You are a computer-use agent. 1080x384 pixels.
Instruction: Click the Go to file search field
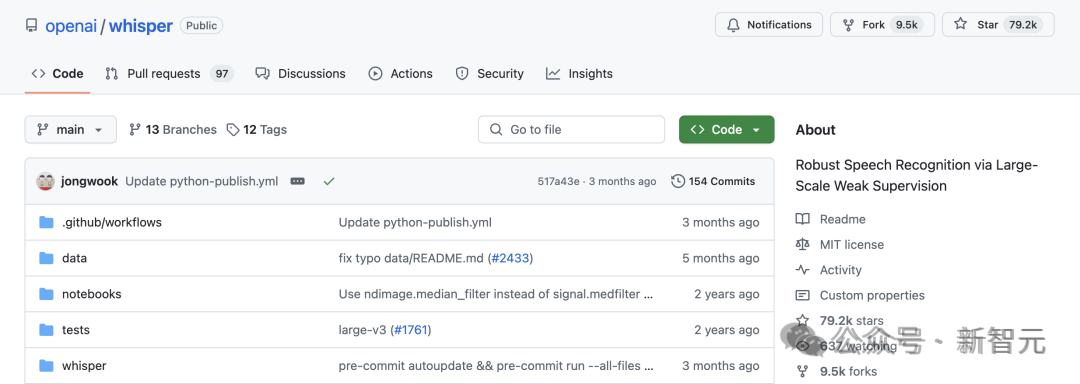pyautogui.click(x=571, y=129)
